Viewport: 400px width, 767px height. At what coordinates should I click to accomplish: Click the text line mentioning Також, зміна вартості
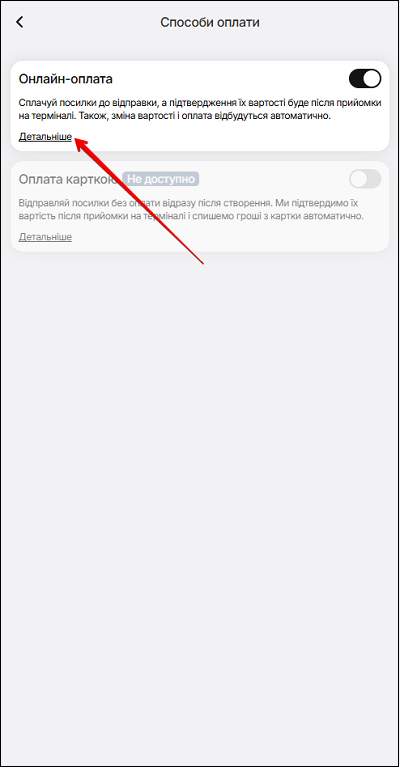pos(175,116)
